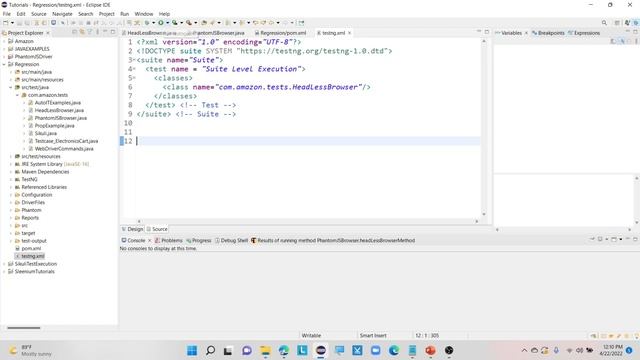The image size is (640, 360).
Task: Collapse the src/test/java folder
Action: pyautogui.click(x=11, y=87)
